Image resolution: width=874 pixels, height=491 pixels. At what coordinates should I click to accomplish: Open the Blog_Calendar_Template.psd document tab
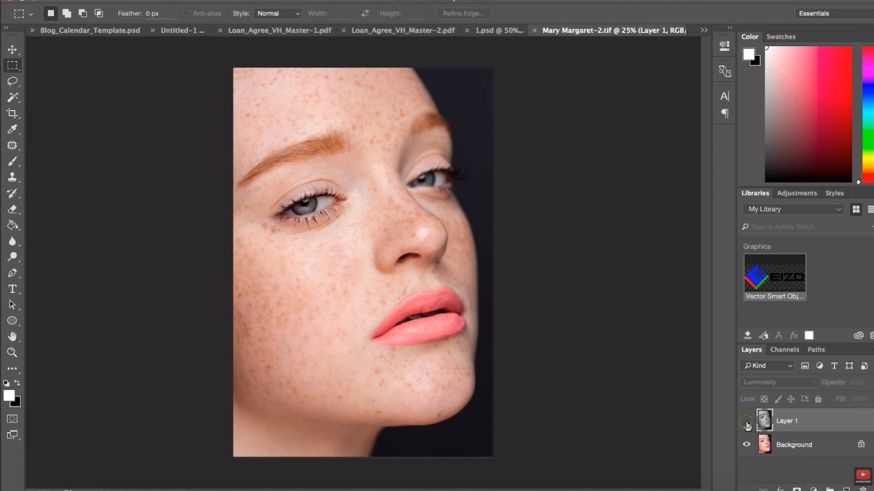pyautogui.click(x=91, y=31)
